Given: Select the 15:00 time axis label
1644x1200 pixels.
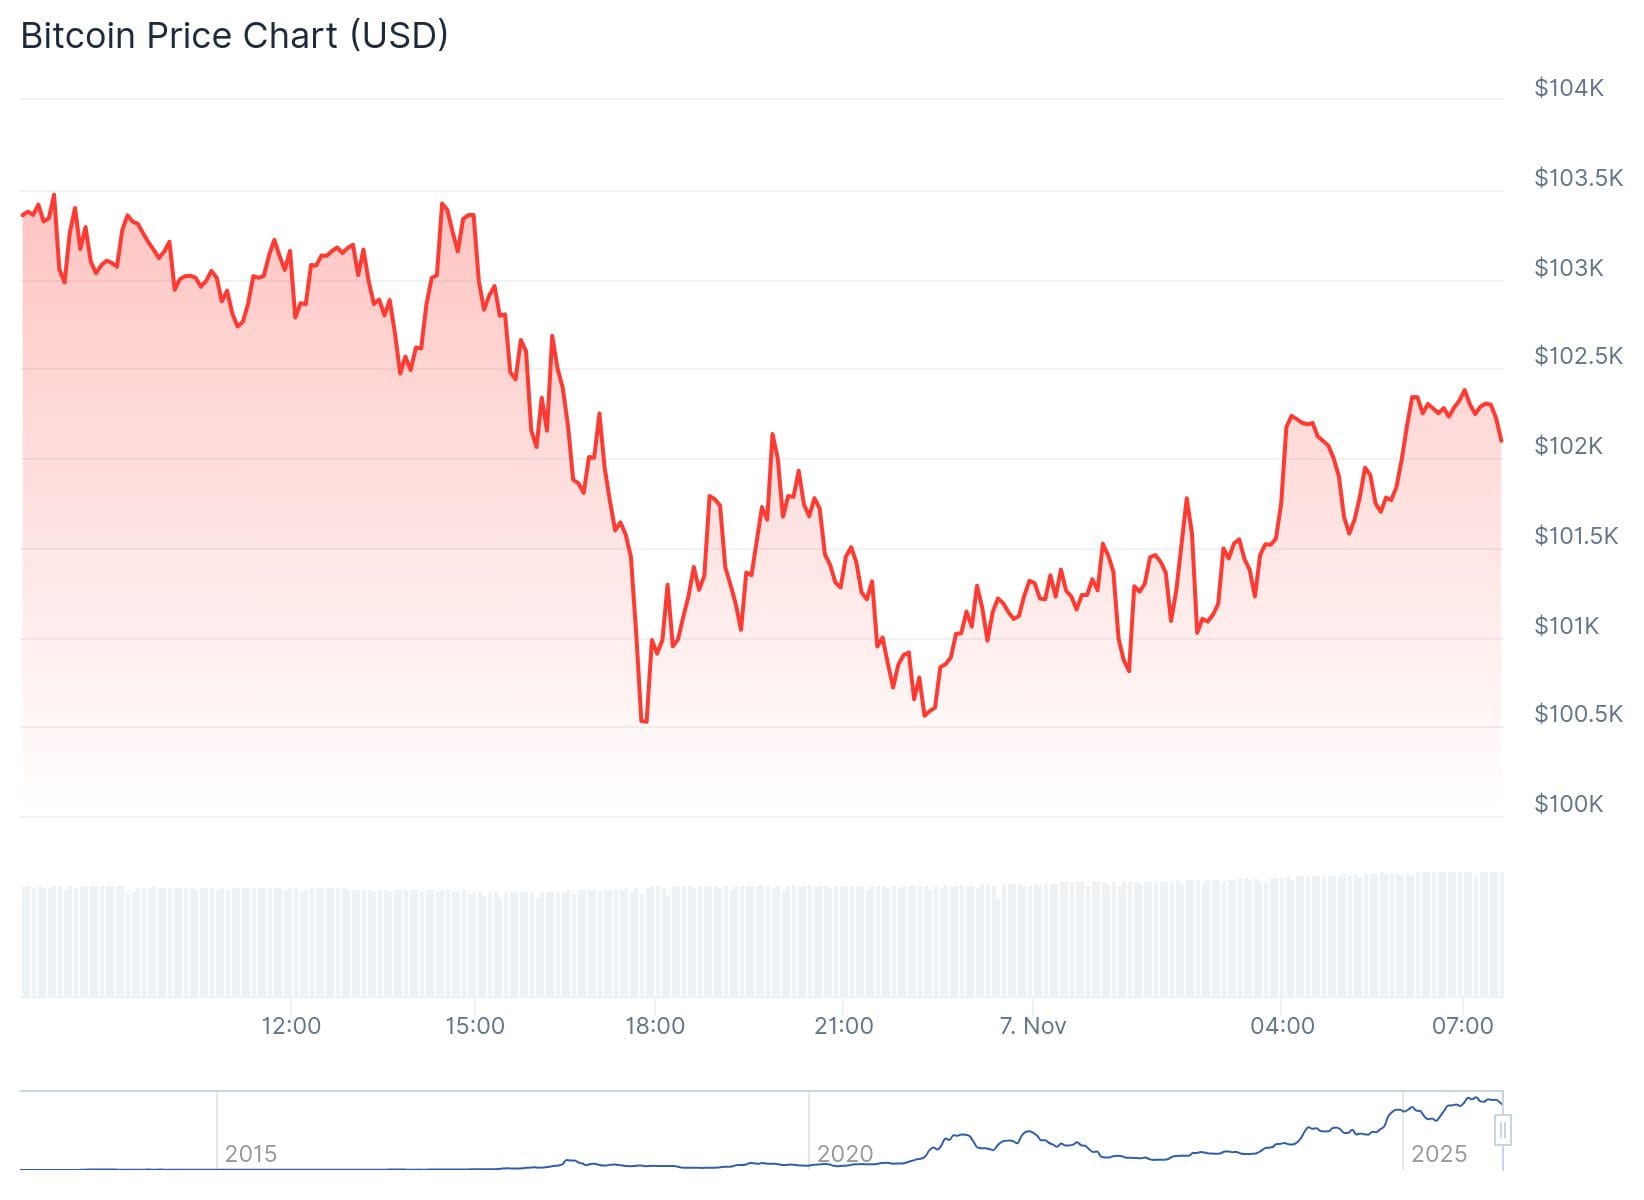Looking at the screenshot, I should point(474,1026).
